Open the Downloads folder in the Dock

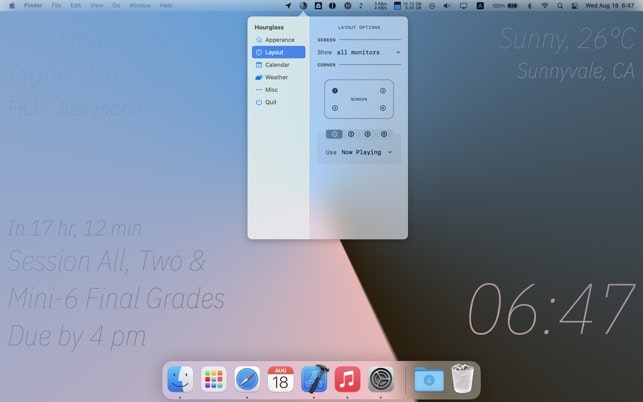[429, 379]
